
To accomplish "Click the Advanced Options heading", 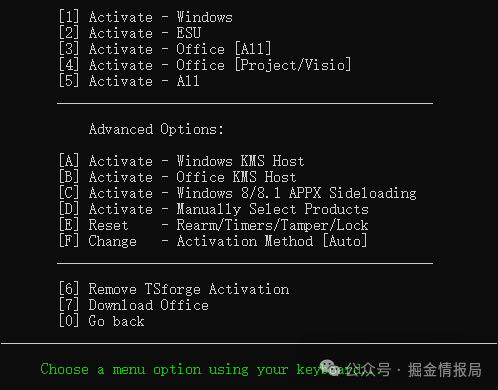I will click(156, 129).
